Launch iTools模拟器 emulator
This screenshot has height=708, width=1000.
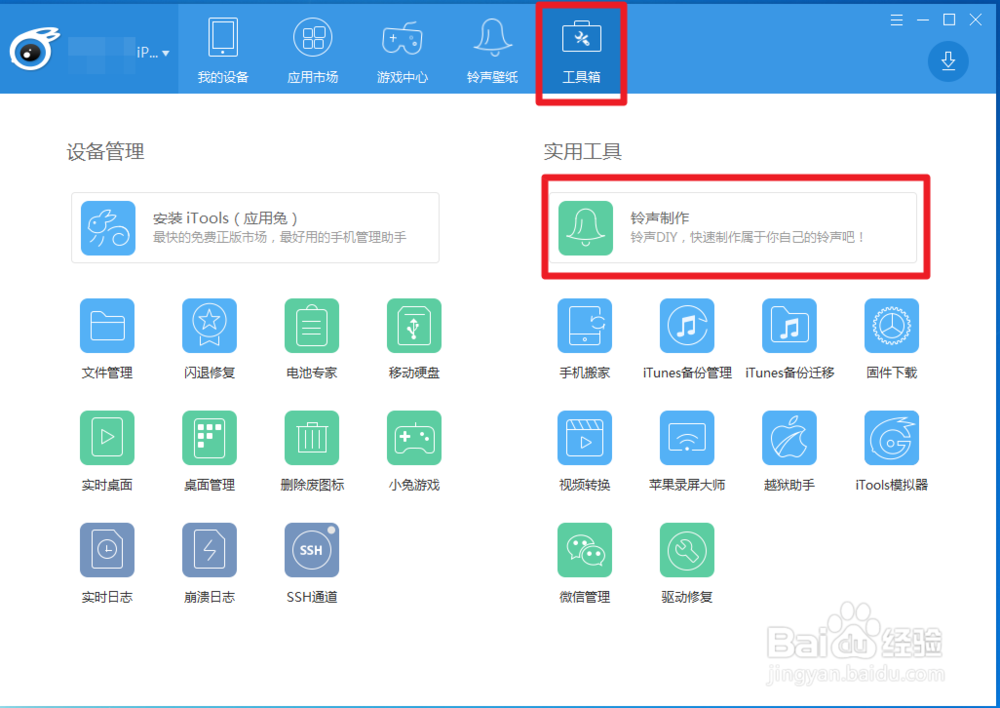click(x=892, y=438)
